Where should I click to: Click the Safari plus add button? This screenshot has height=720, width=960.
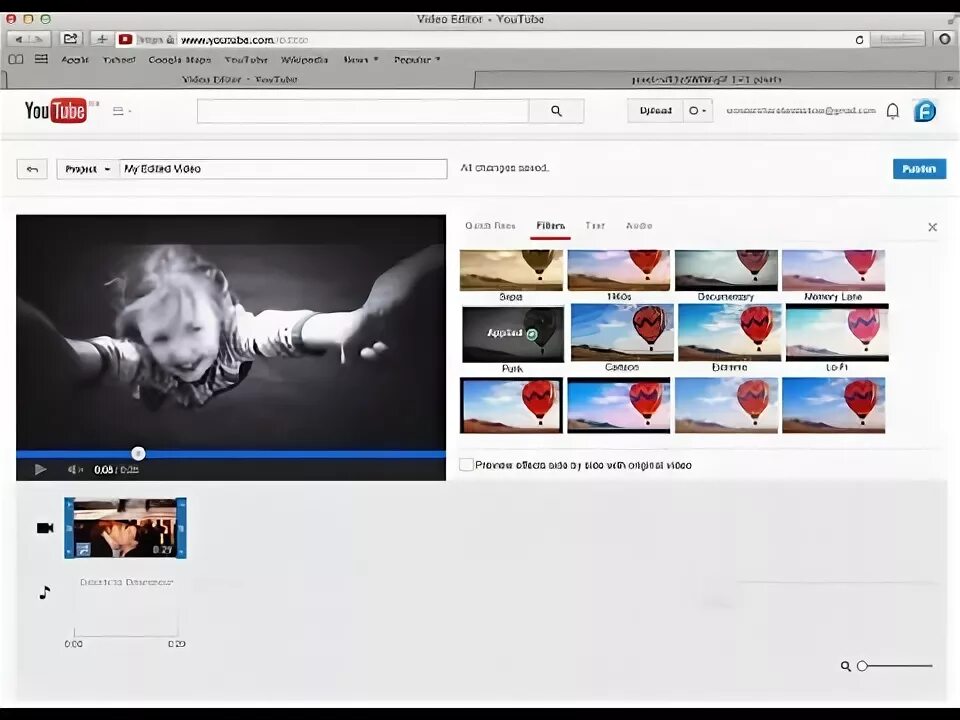pyautogui.click(x=102, y=39)
